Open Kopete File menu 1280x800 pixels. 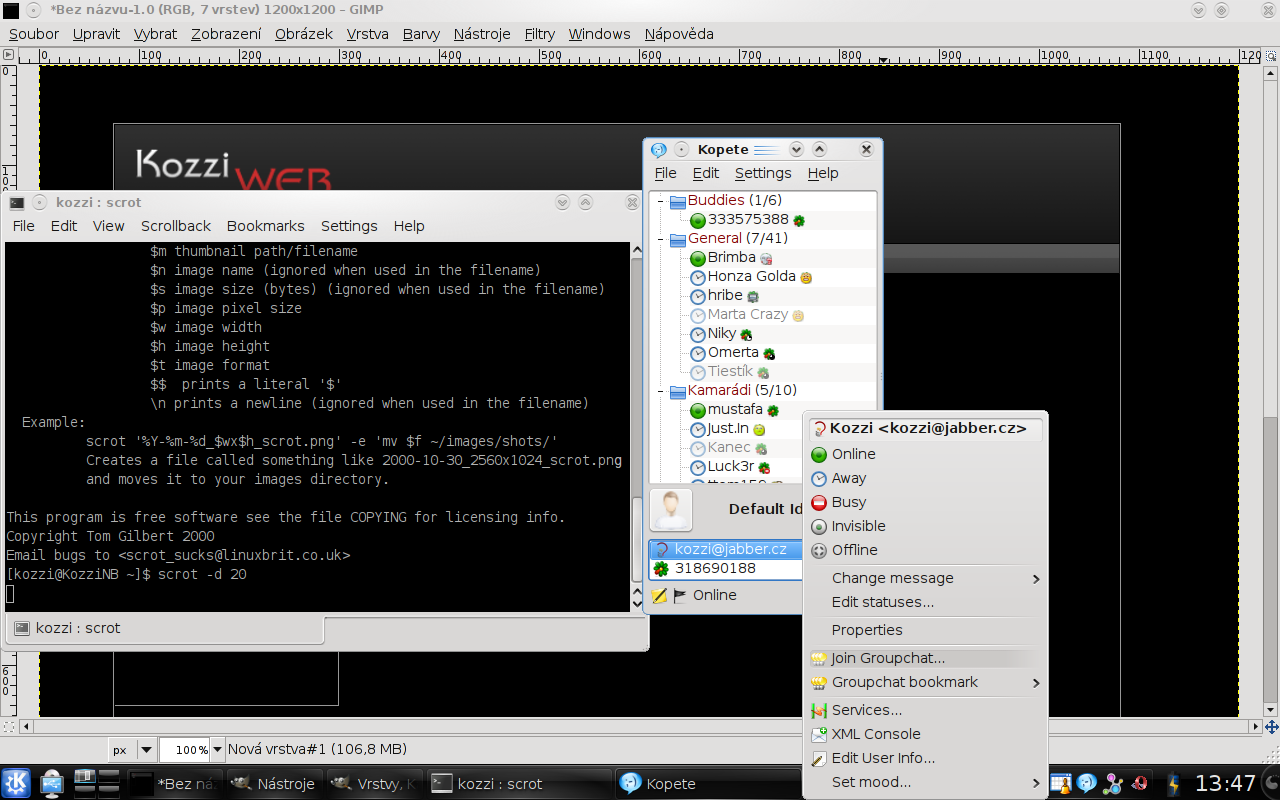(x=665, y=173)
